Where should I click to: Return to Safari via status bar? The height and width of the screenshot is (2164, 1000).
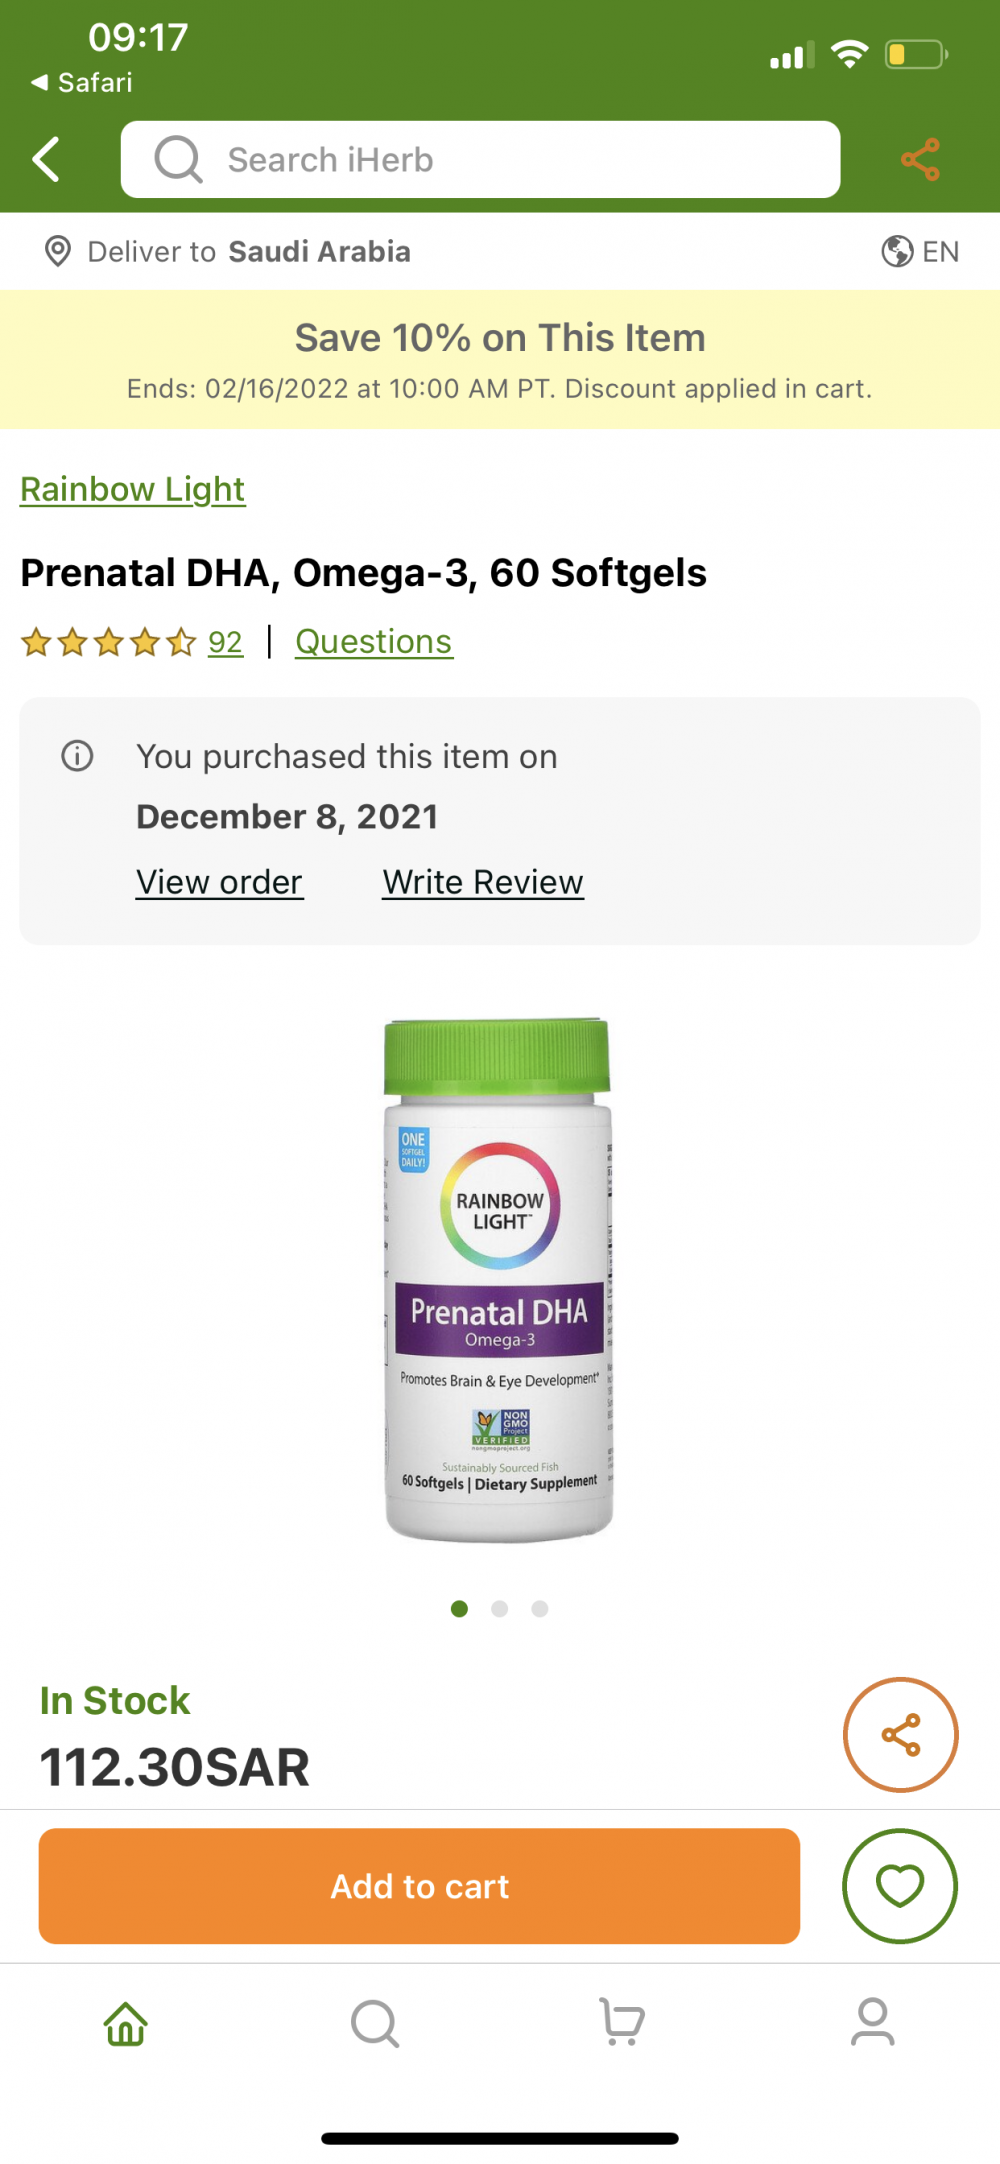pos(82,82)
